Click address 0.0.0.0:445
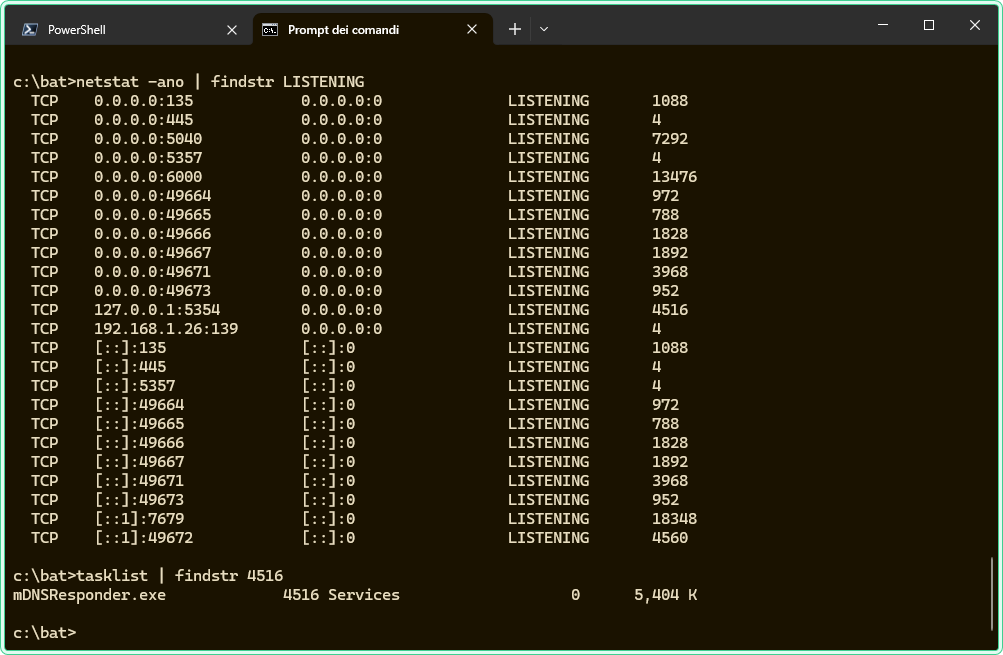 tap(143, 120)
